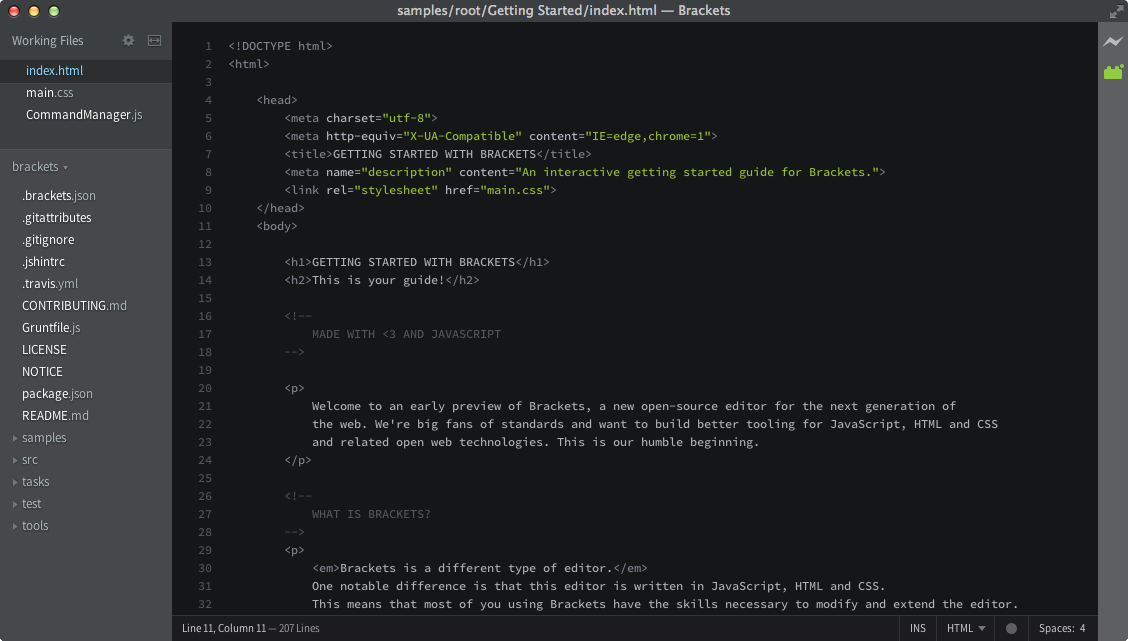This screenshot has width=1128, height=641.
Task: Click the link rel stylesheet main.css line
Action: (420, 190)
